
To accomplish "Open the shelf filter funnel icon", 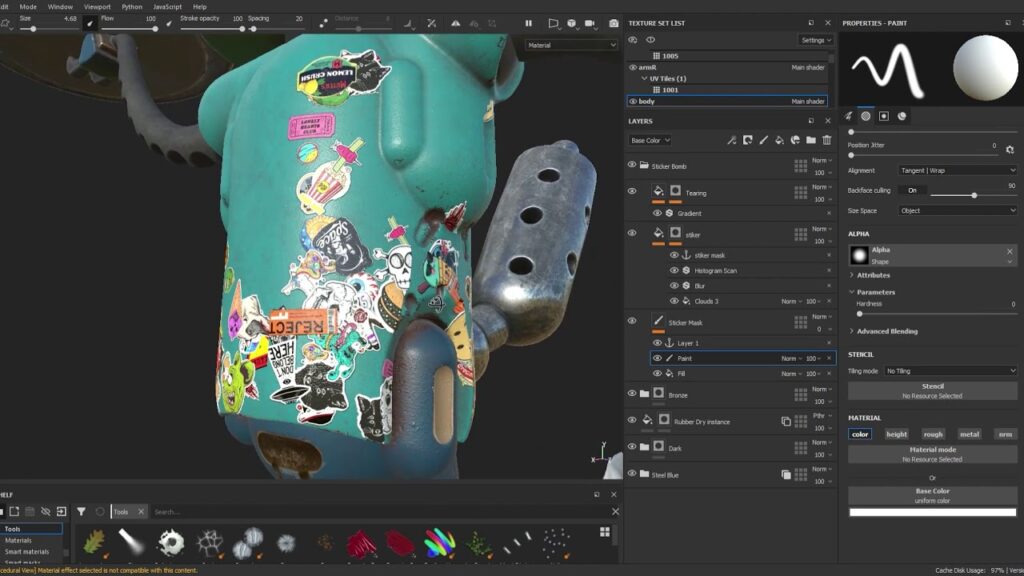I will [81, 511].
